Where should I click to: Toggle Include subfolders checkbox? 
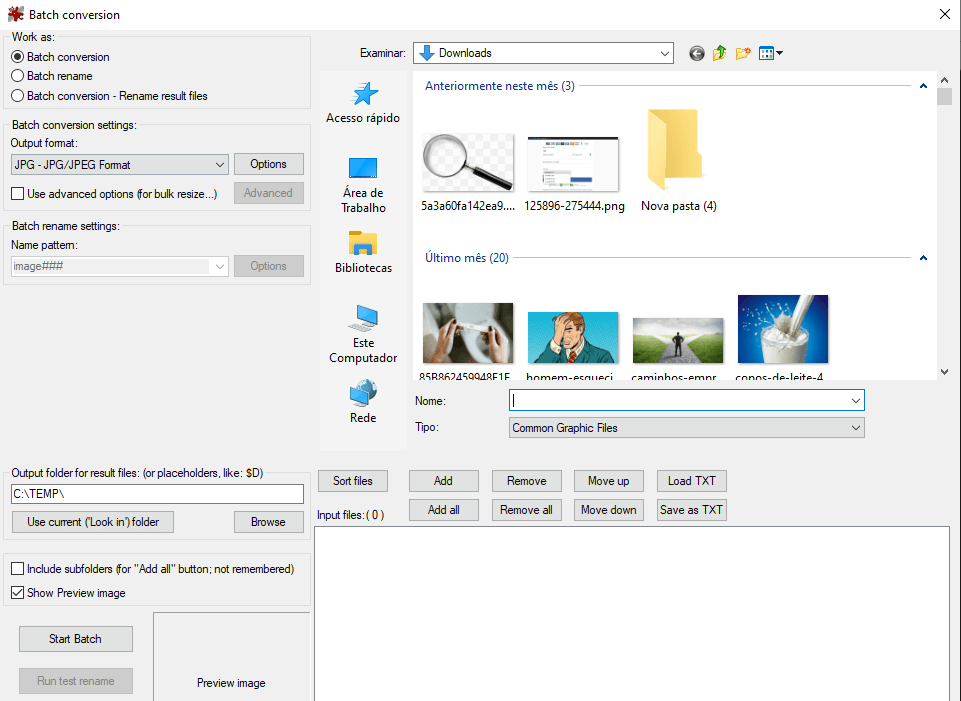(x=17, y=569)
